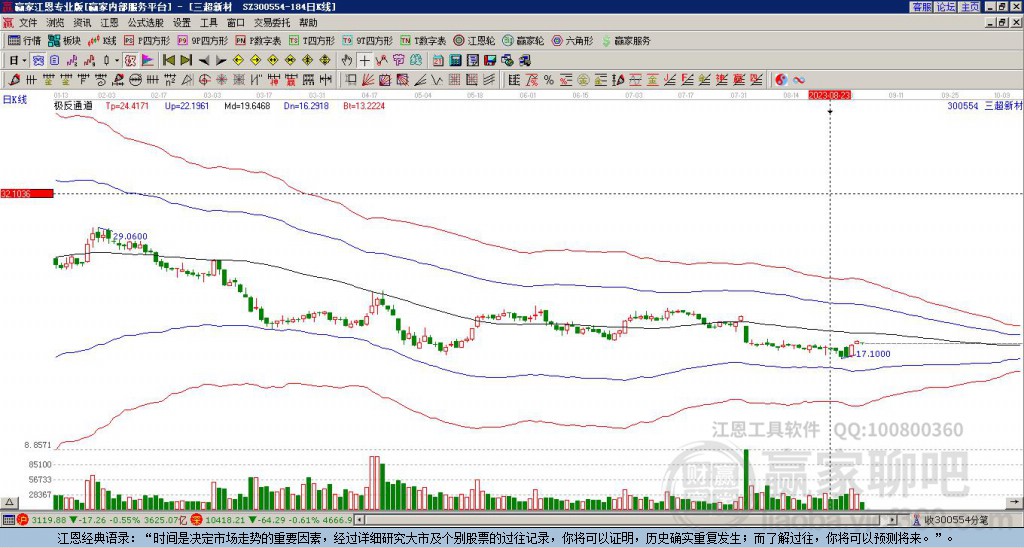This screenshot has height=548, width=1024.
Task: Select the Gann fan lines tool
Action: click(x=366, y=80)
